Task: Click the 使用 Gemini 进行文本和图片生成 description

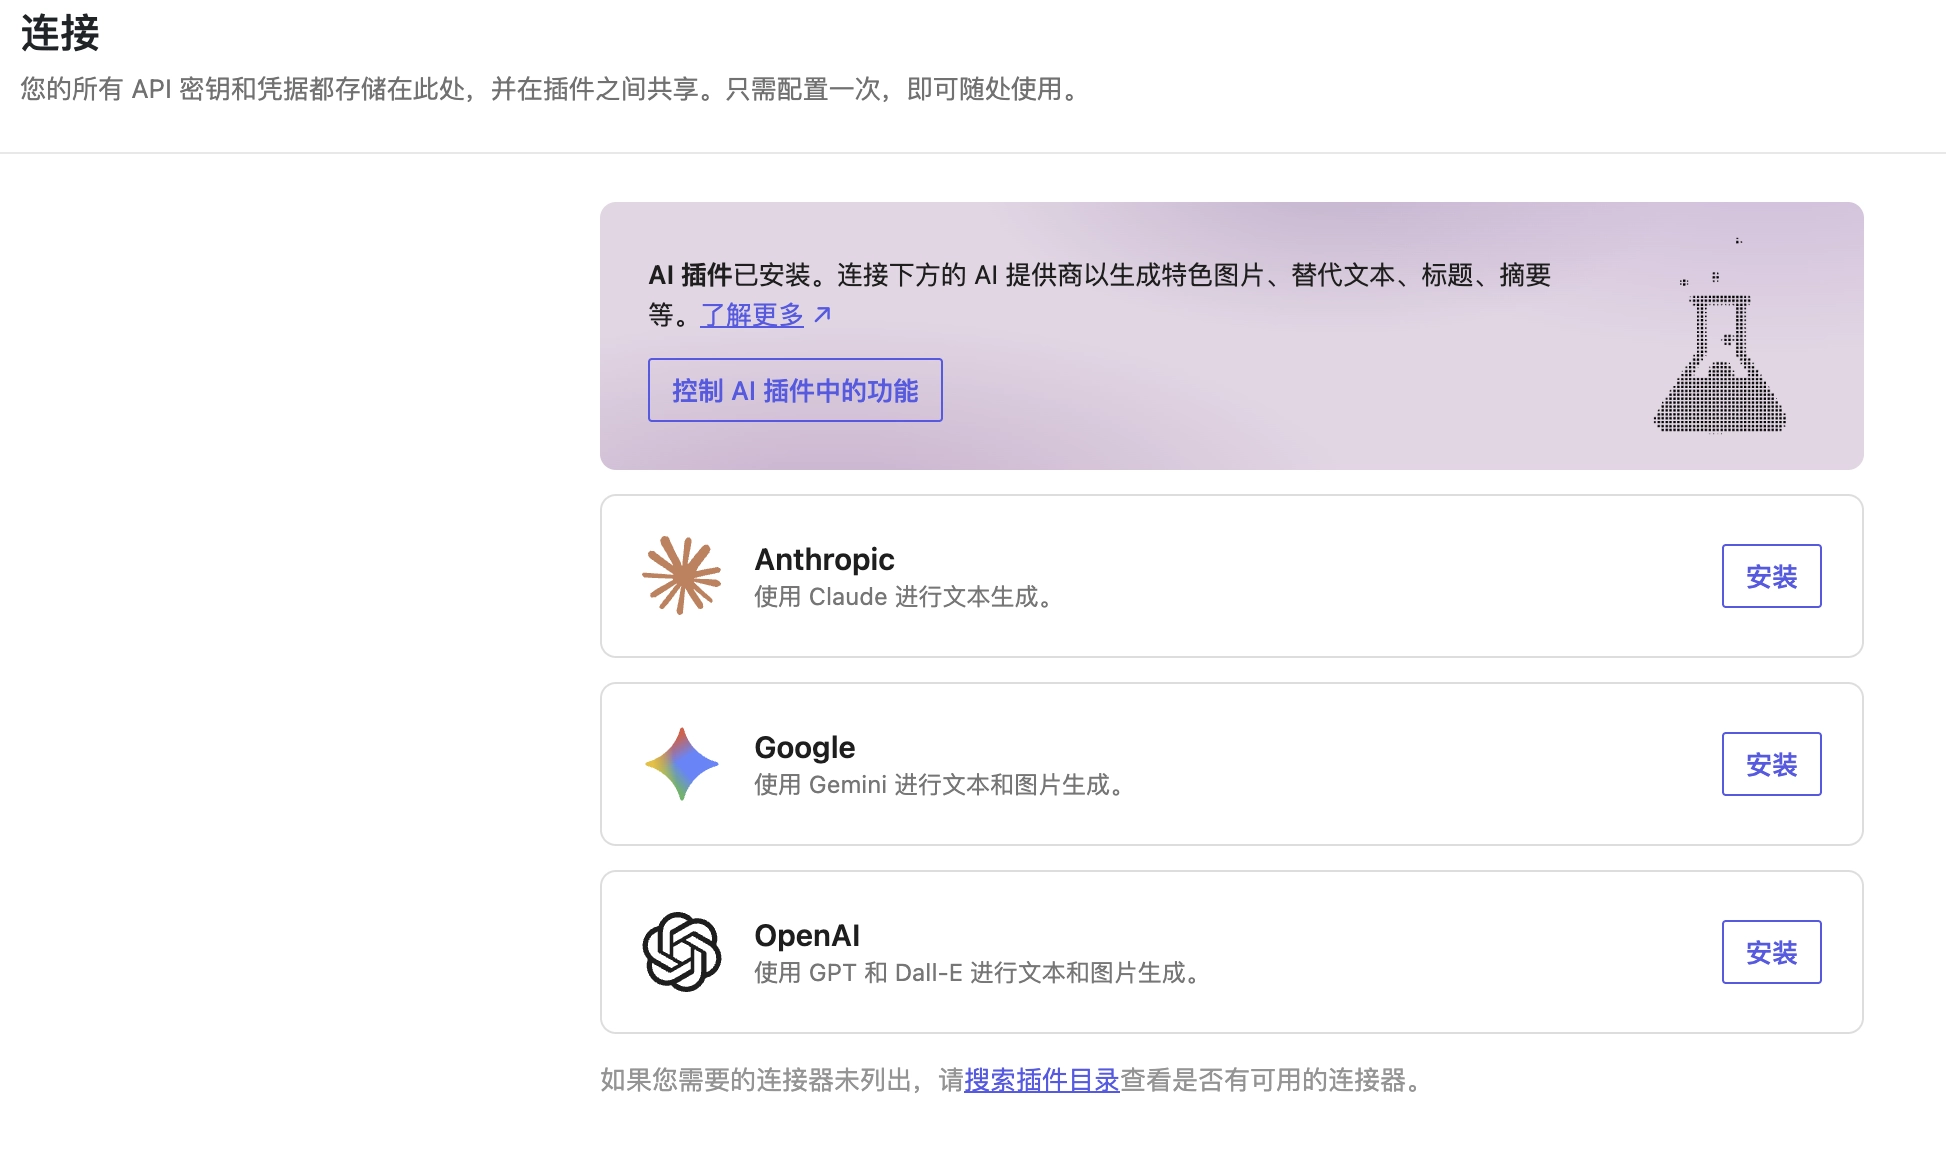Action: click(939, 785)
